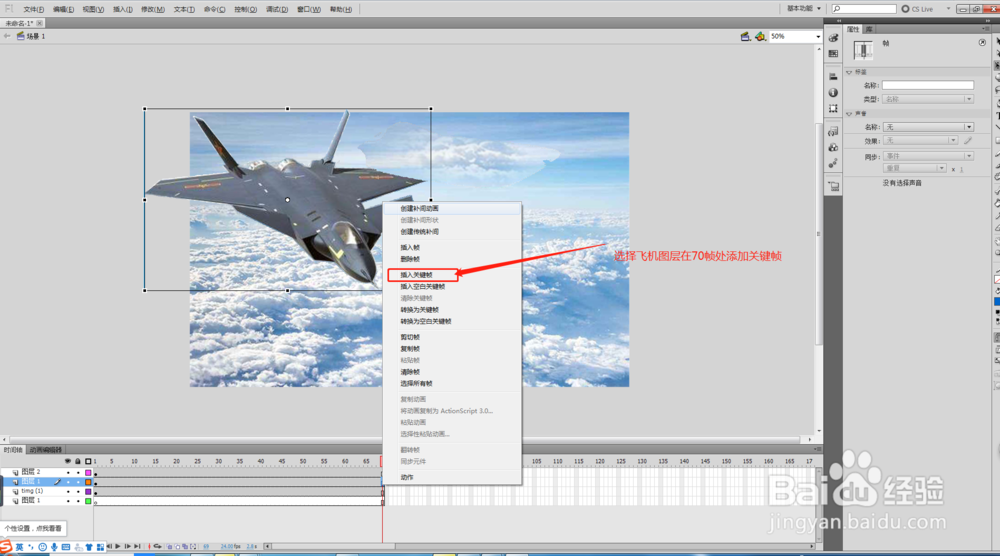Open the sound 名称 dropdown showing 无
Viewport: 1000px width, 556px height.
928,127
